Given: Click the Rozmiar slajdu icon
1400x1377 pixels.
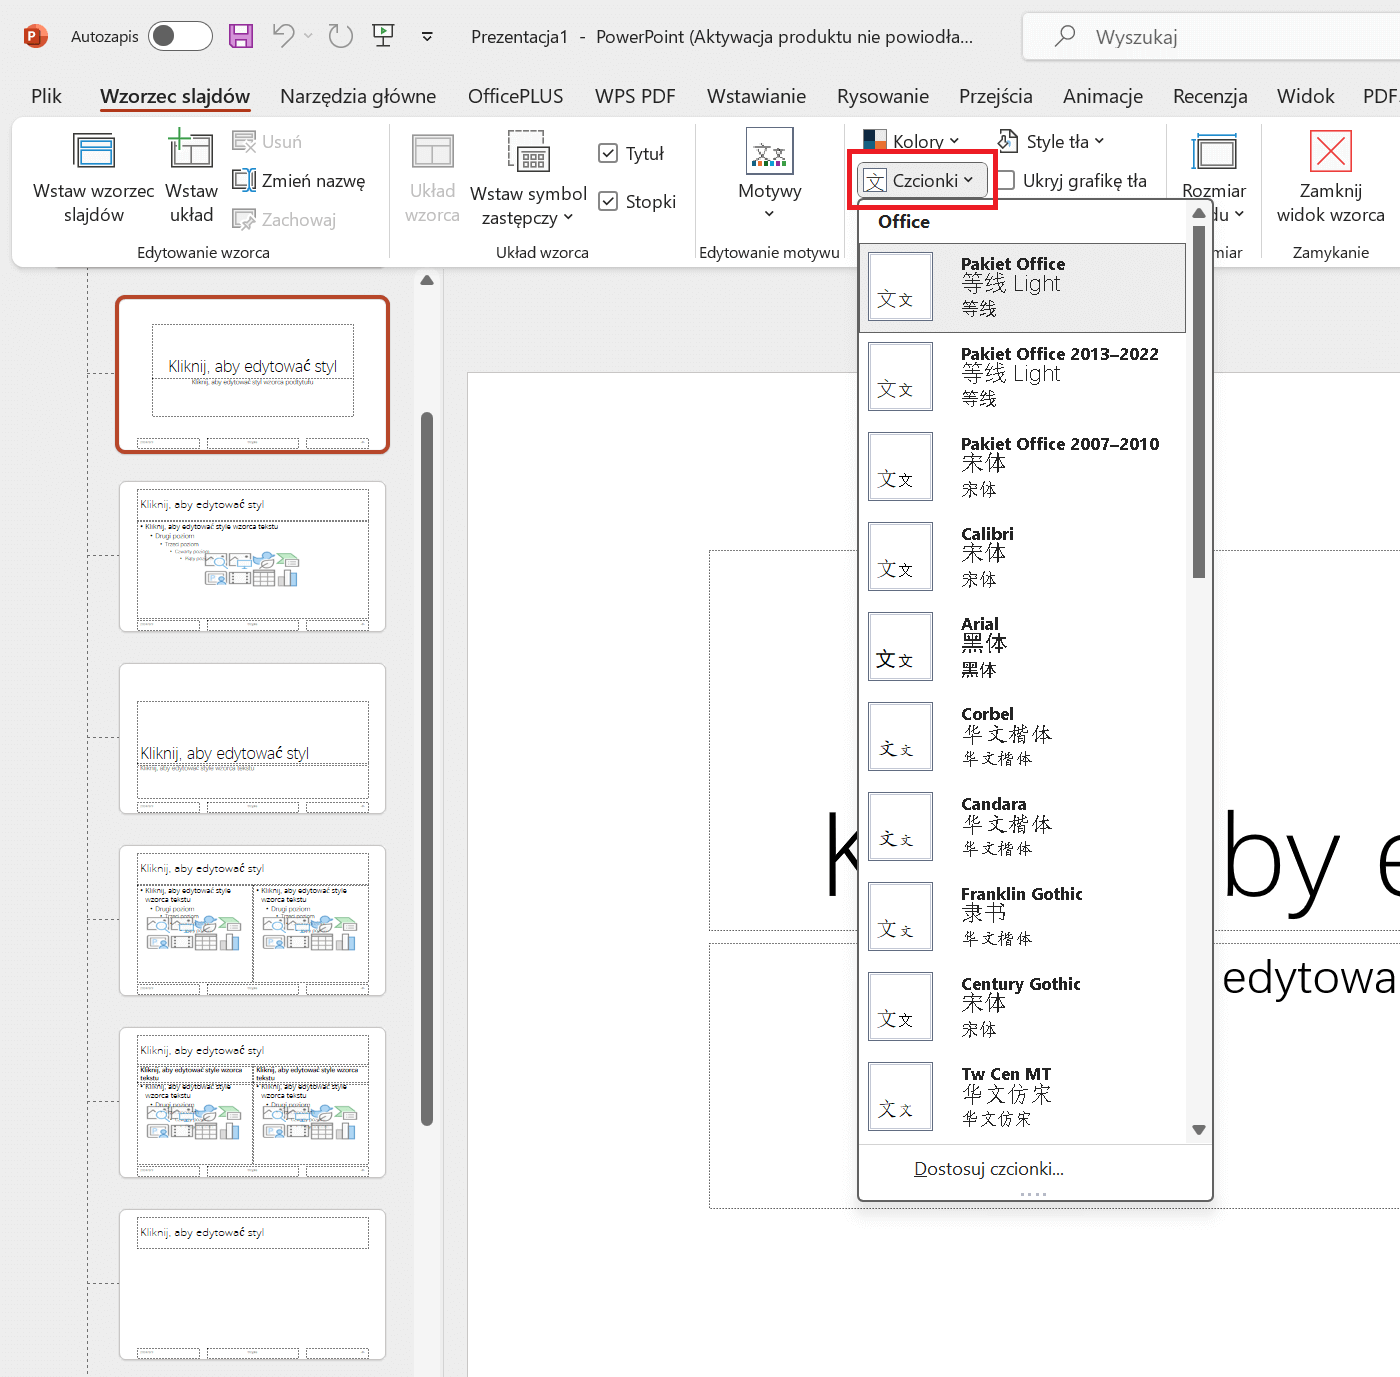Looking at the screenshot, I should pyautogui.click(x=1214, y=153).
